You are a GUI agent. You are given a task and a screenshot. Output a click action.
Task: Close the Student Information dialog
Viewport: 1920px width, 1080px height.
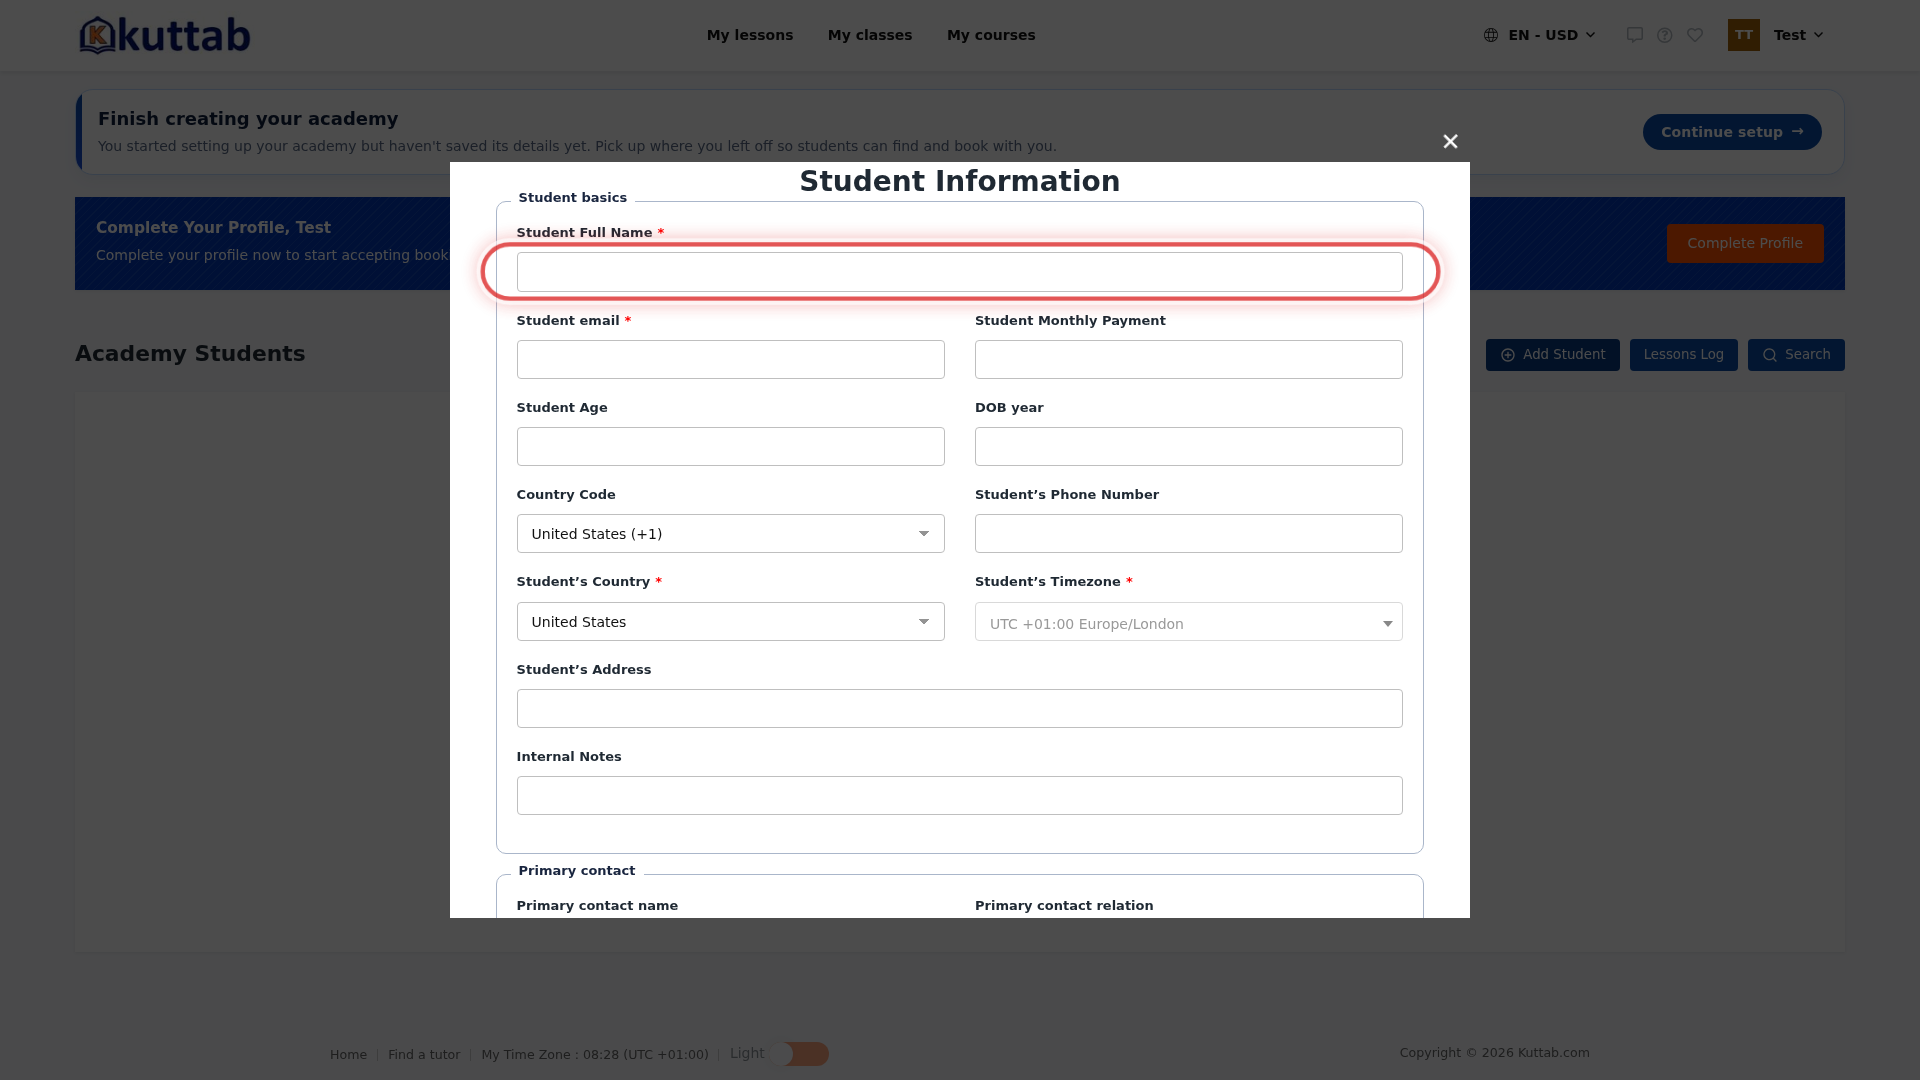coord(1450,142)
